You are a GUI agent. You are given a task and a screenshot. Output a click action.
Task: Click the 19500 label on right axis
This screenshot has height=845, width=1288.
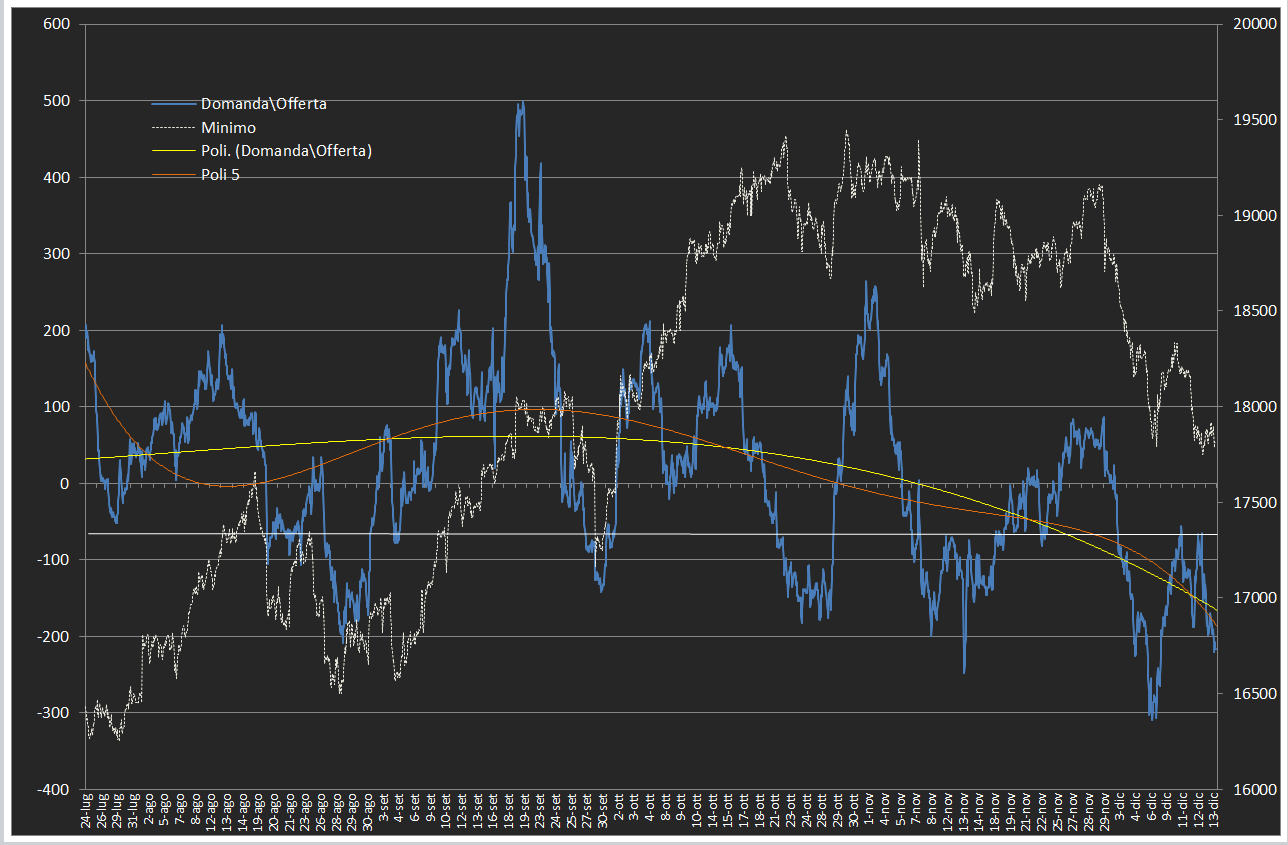1254,120
